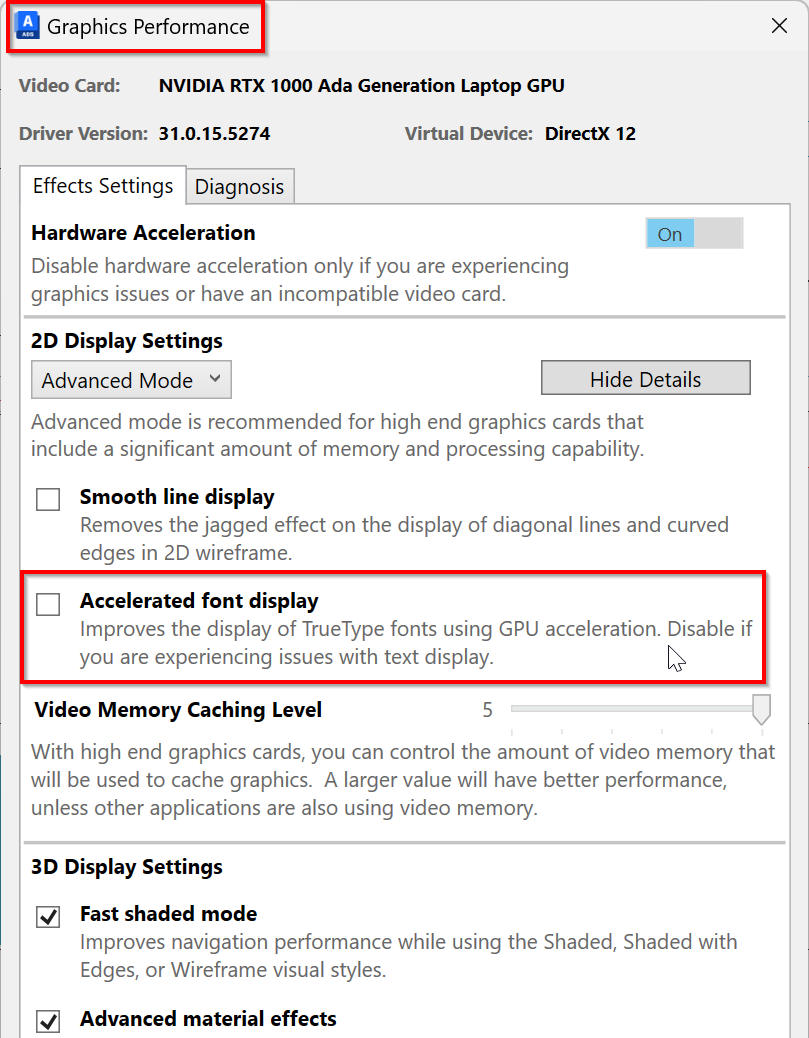Close the Graphics Performance dialog

779,26
